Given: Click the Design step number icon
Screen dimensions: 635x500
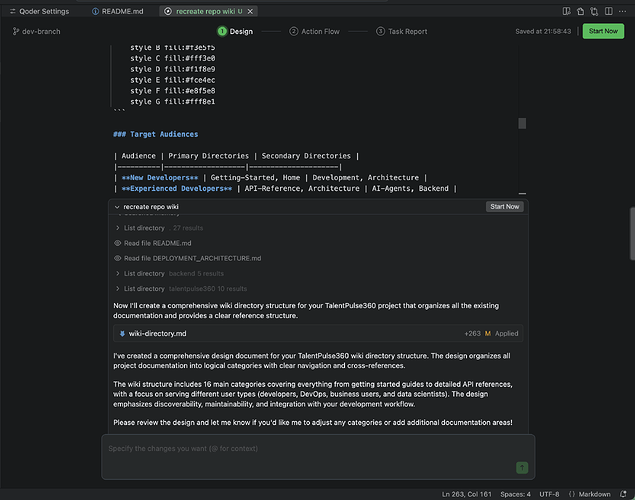Looking at the screenshot, I should pos(222,31).
